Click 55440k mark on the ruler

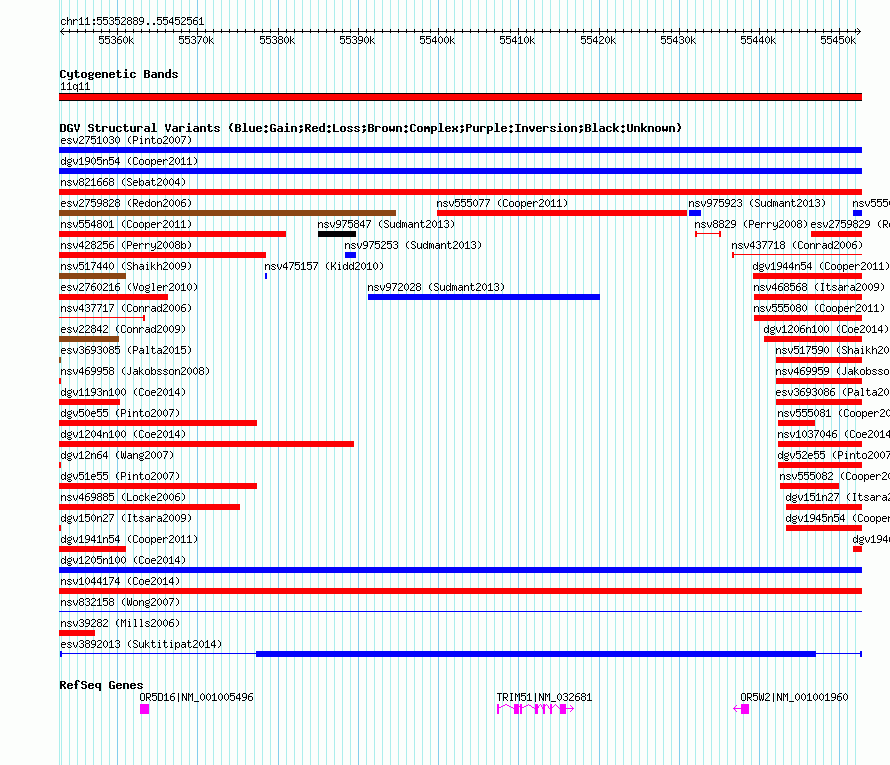click(x=758, y=40)
